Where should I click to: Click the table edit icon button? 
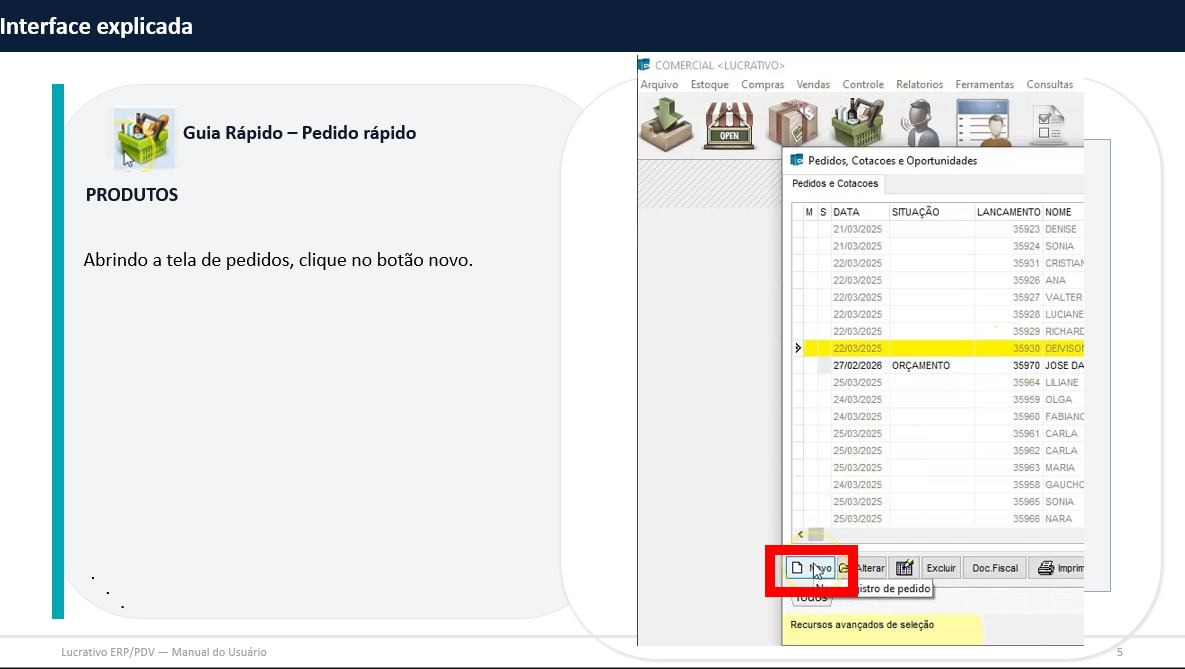(903, 568)
